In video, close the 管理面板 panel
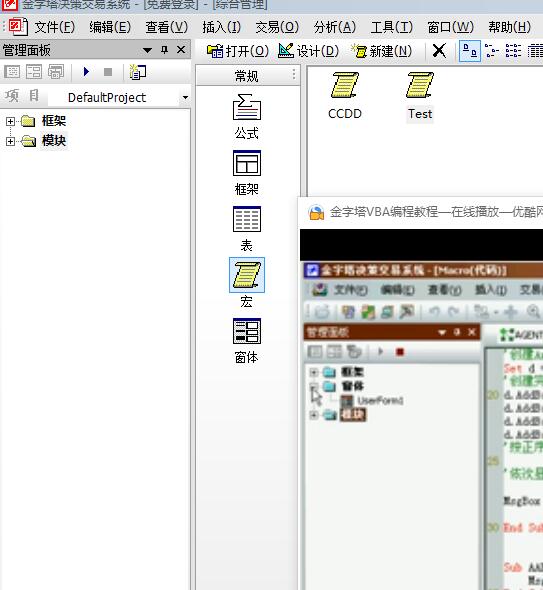Screen dimensions: 543x590 click(x=472, y=332)
